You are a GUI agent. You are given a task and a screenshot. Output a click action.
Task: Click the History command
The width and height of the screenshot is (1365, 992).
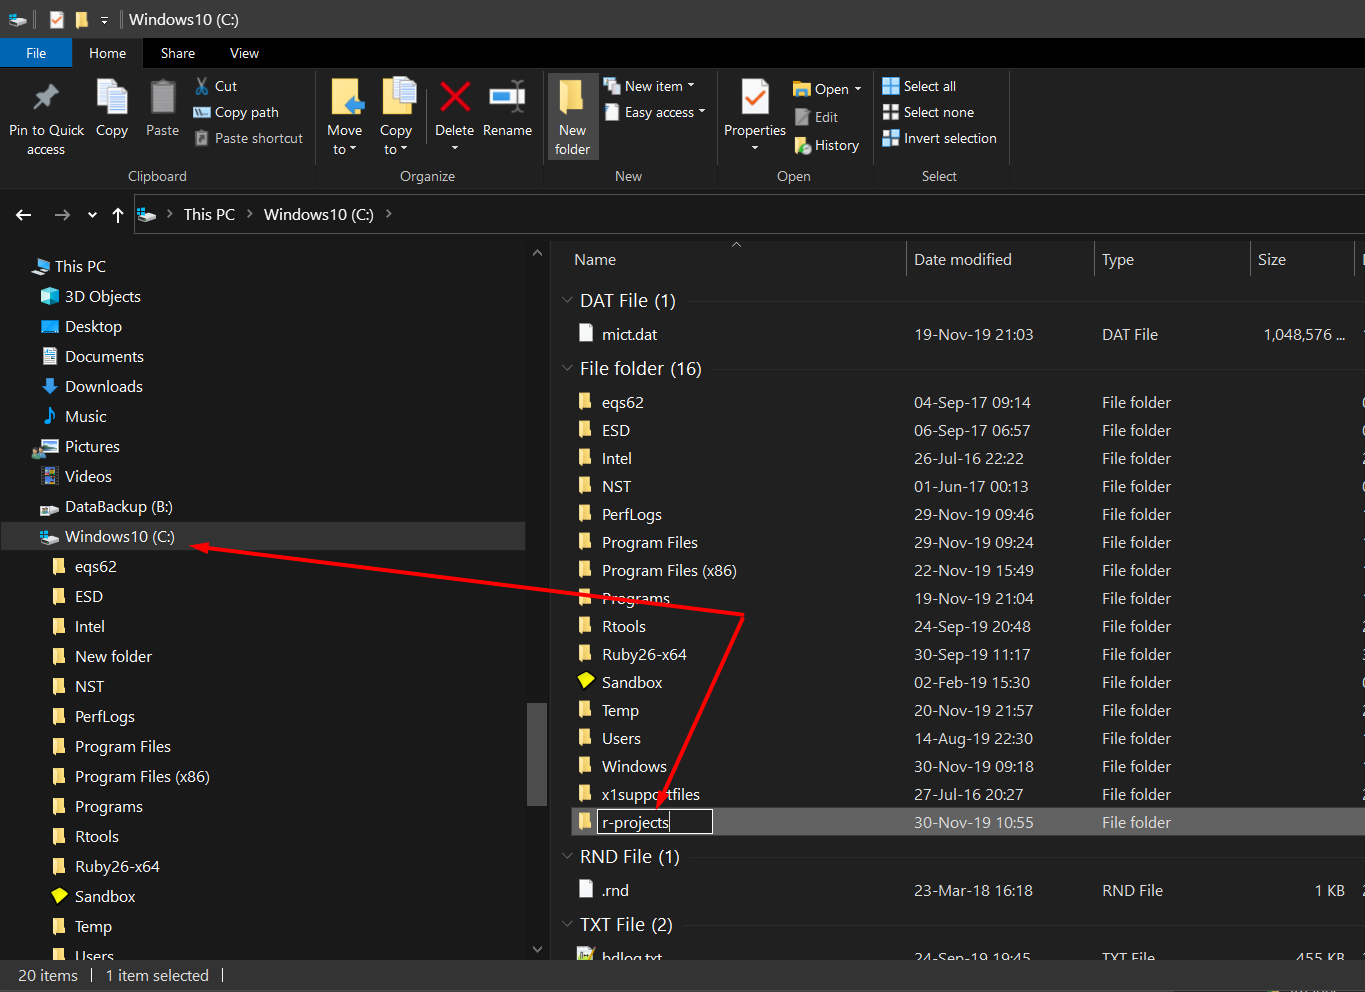pyautogui.click(x=826, y=145)
